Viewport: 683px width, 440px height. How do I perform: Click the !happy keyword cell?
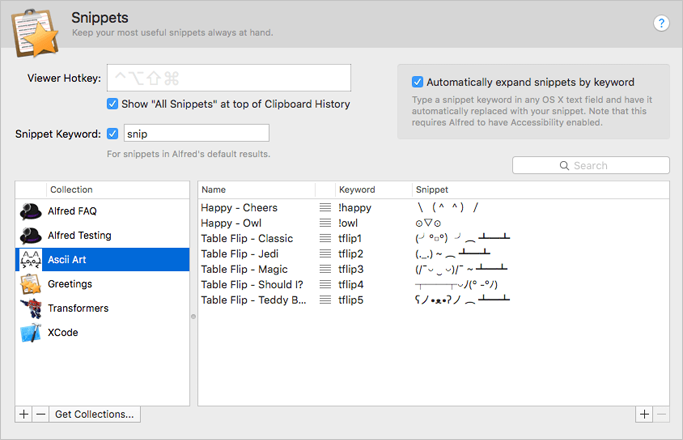coord(355,208)
